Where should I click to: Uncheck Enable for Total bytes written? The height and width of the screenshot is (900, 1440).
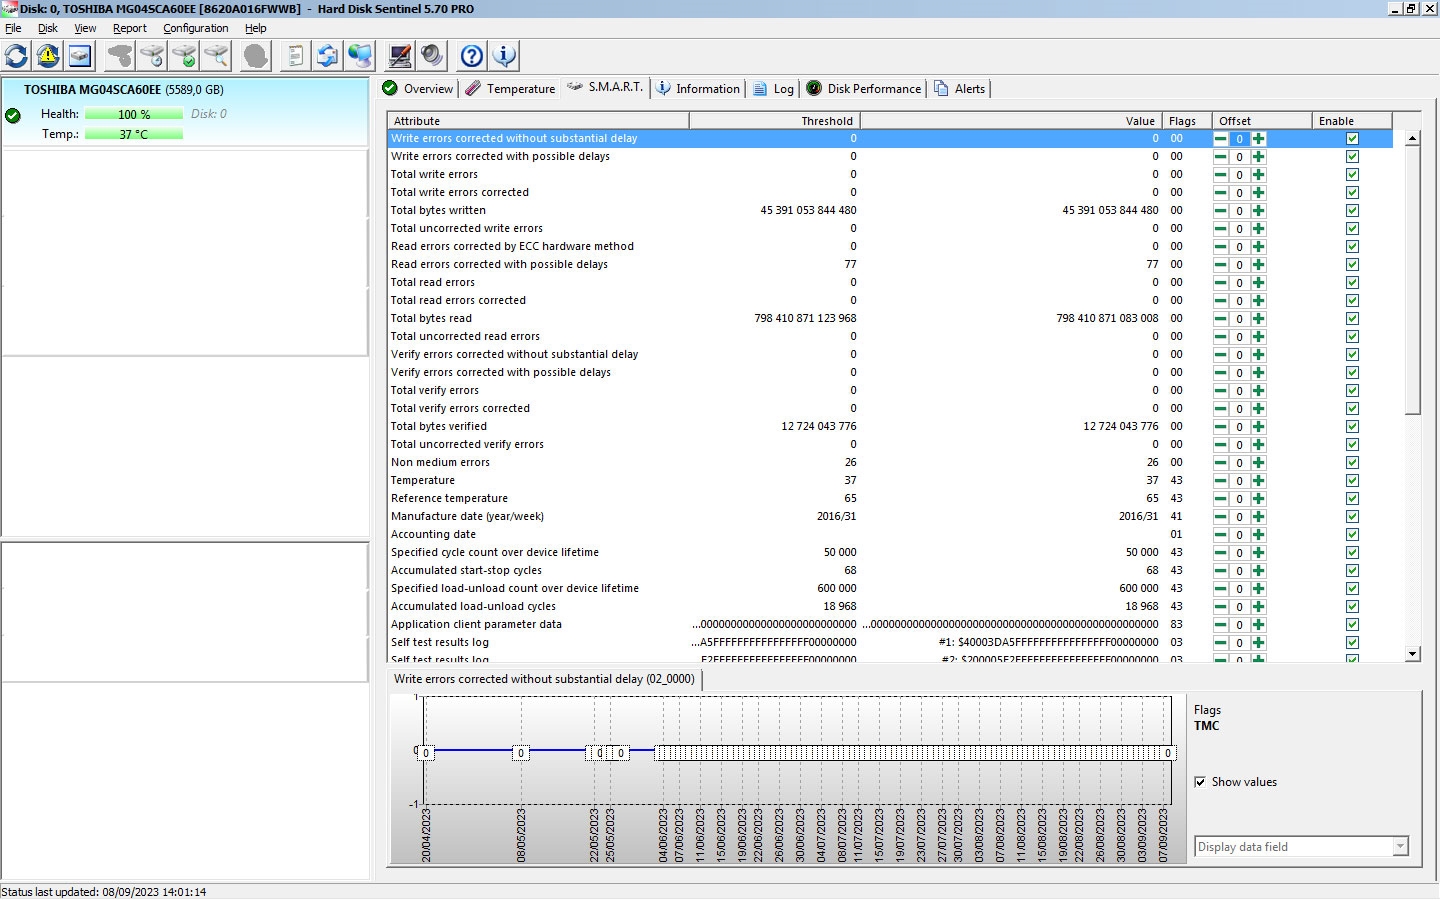(x=1352, y=211)
